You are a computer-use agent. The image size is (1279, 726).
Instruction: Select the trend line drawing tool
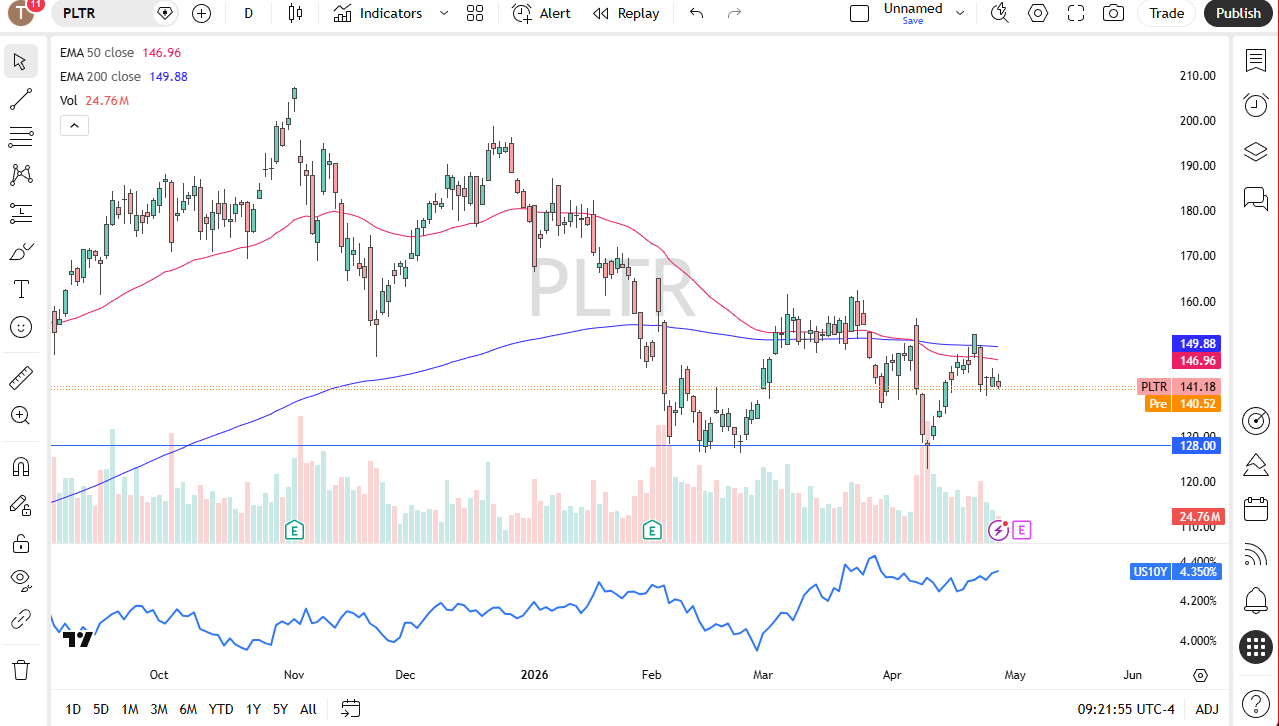(21, 99)
